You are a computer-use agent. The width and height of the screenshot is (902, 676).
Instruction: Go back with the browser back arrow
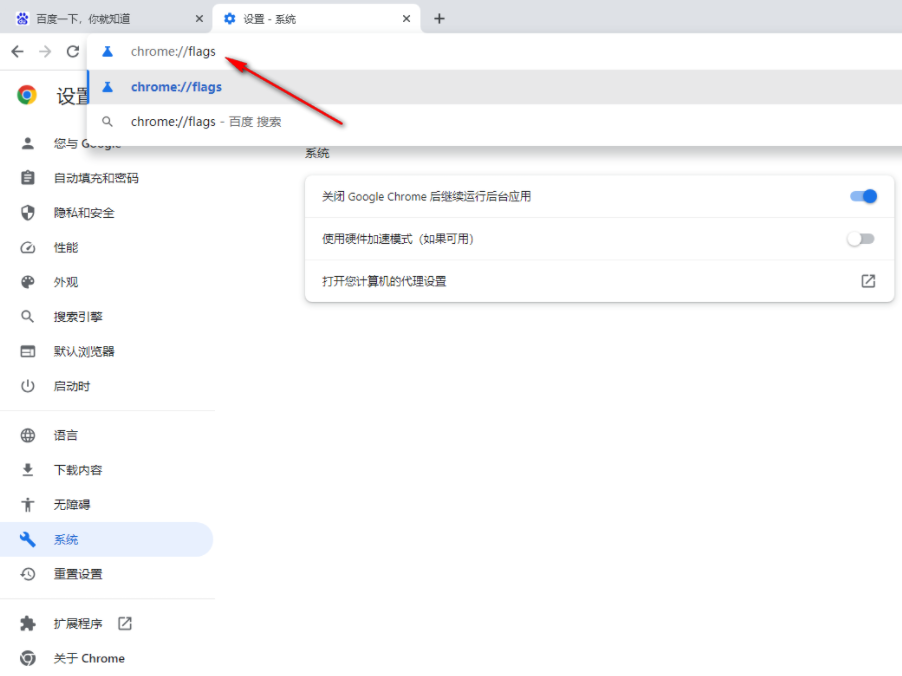pyautogui.click(x=18, y=52)
